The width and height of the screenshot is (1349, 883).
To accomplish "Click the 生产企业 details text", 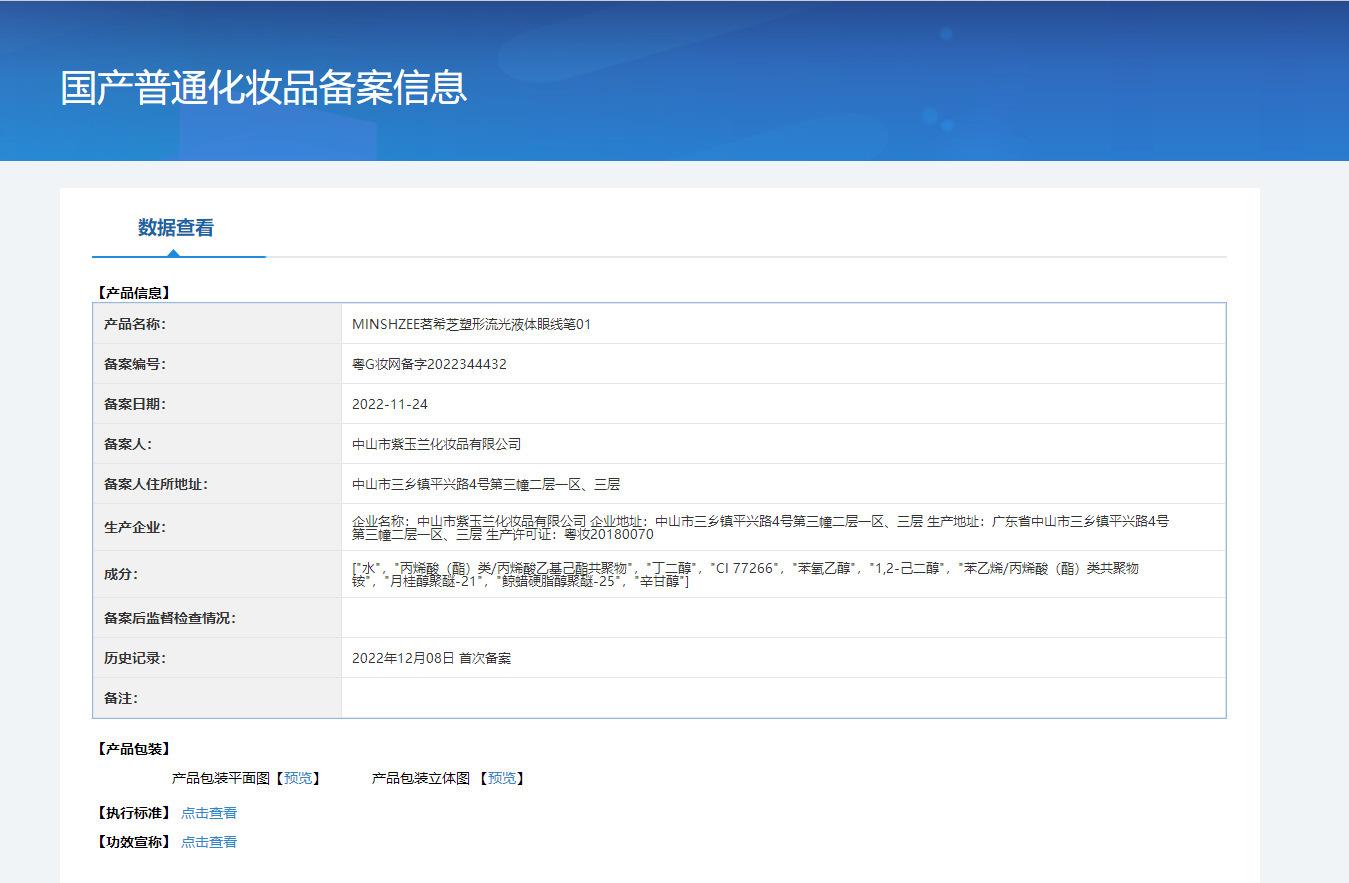I will point(760,527).
